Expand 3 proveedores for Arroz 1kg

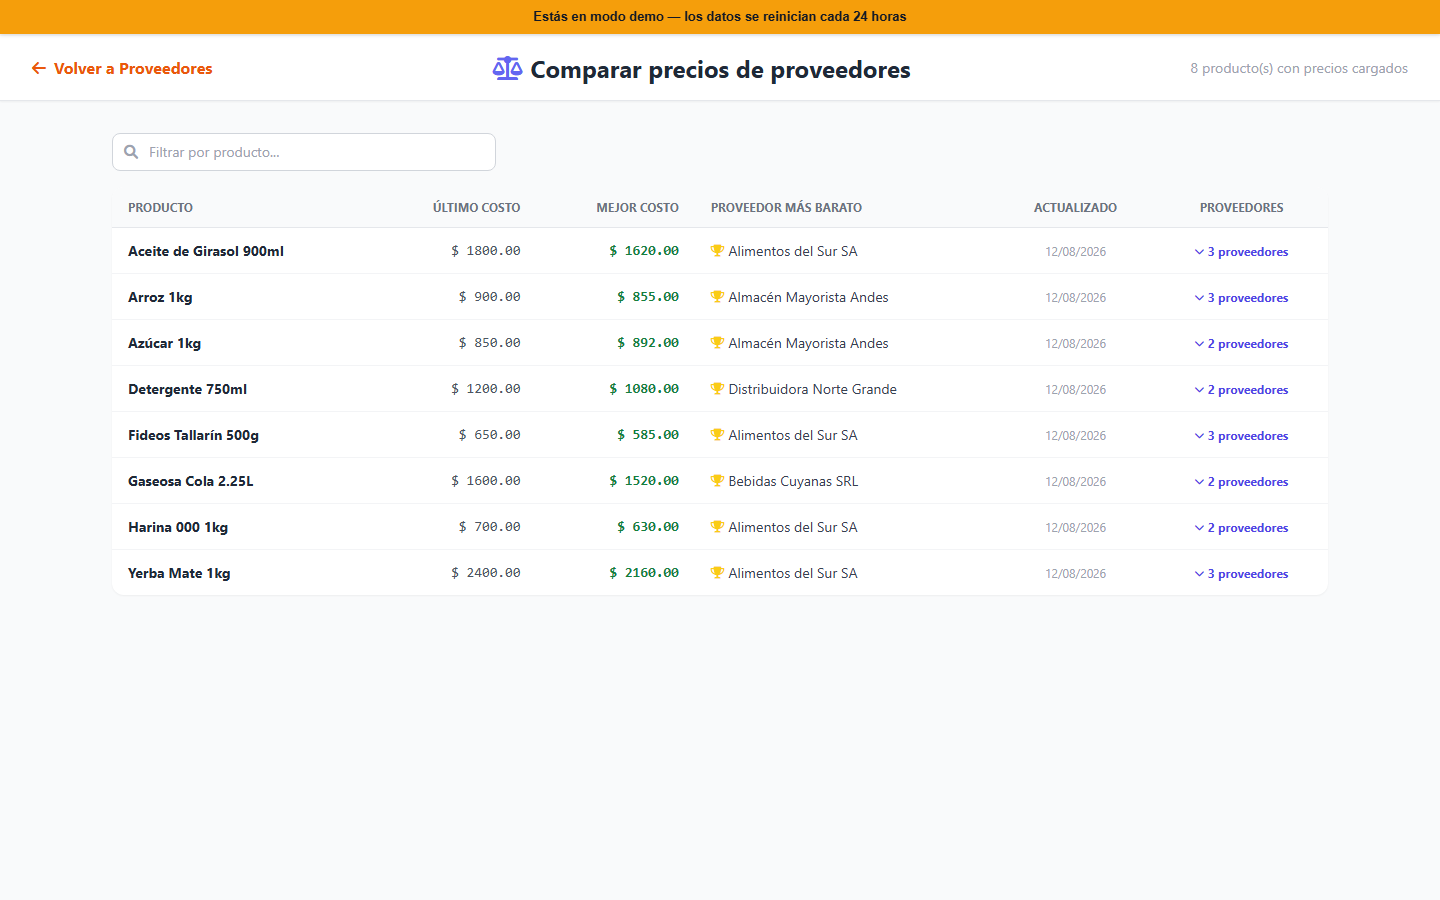pyautogui.click(x=1241, y=298)
